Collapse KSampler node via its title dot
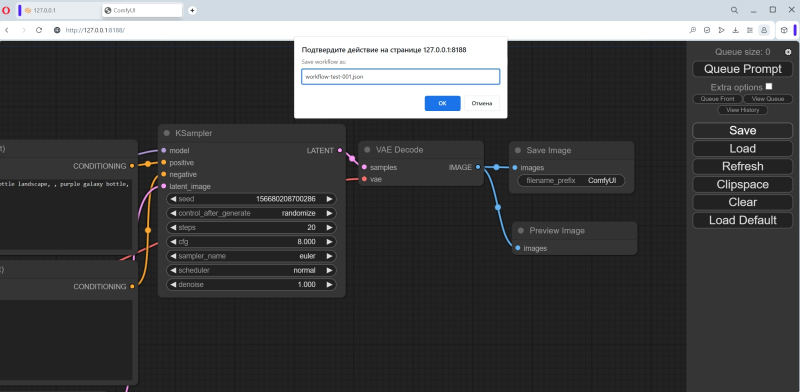The height and width of the screenshot is (392, 800). click(166, 133)
